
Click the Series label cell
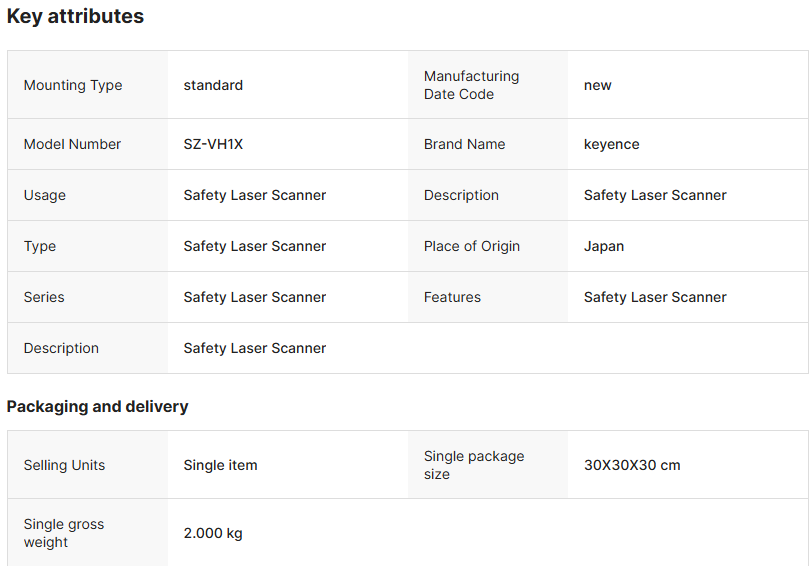coord(44,297)
